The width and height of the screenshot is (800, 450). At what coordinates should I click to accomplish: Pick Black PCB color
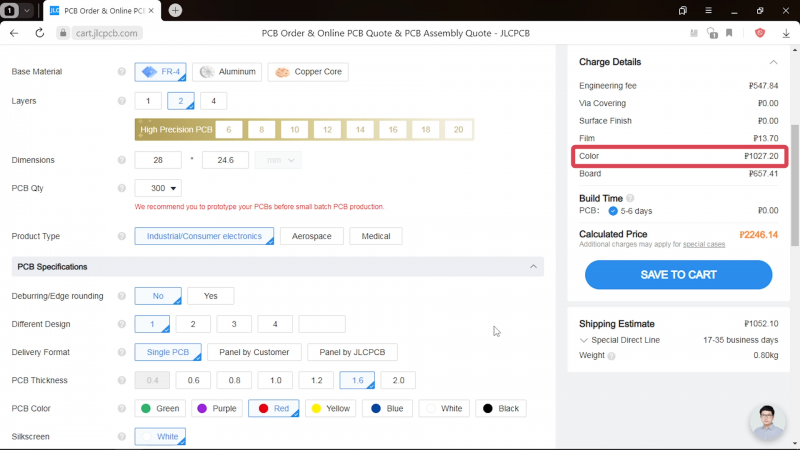tap(501, 408)
